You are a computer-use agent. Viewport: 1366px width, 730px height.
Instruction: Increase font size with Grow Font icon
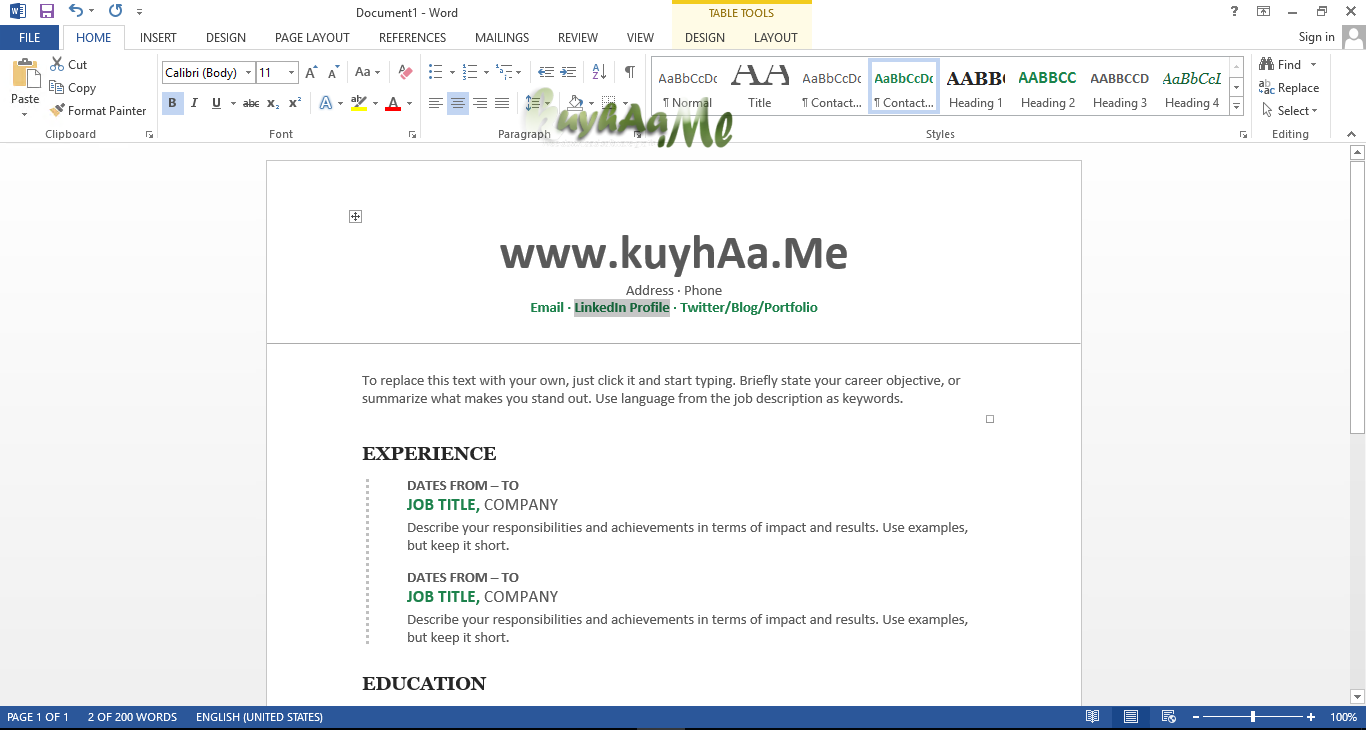coord(311,73)
